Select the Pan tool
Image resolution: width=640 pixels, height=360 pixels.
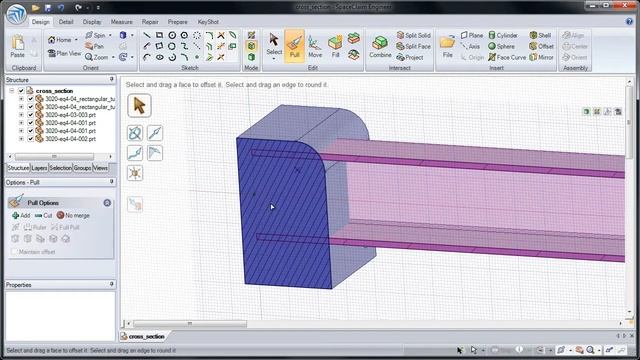(94, 47)
